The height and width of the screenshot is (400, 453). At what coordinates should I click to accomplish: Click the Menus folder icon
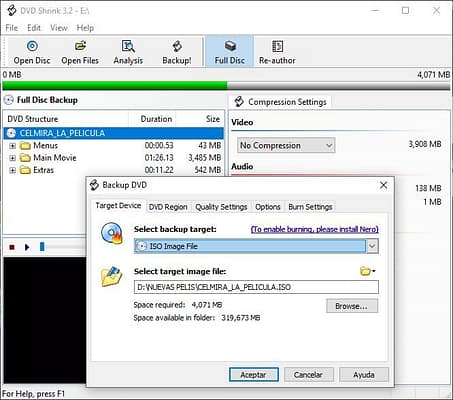[25, 146]
